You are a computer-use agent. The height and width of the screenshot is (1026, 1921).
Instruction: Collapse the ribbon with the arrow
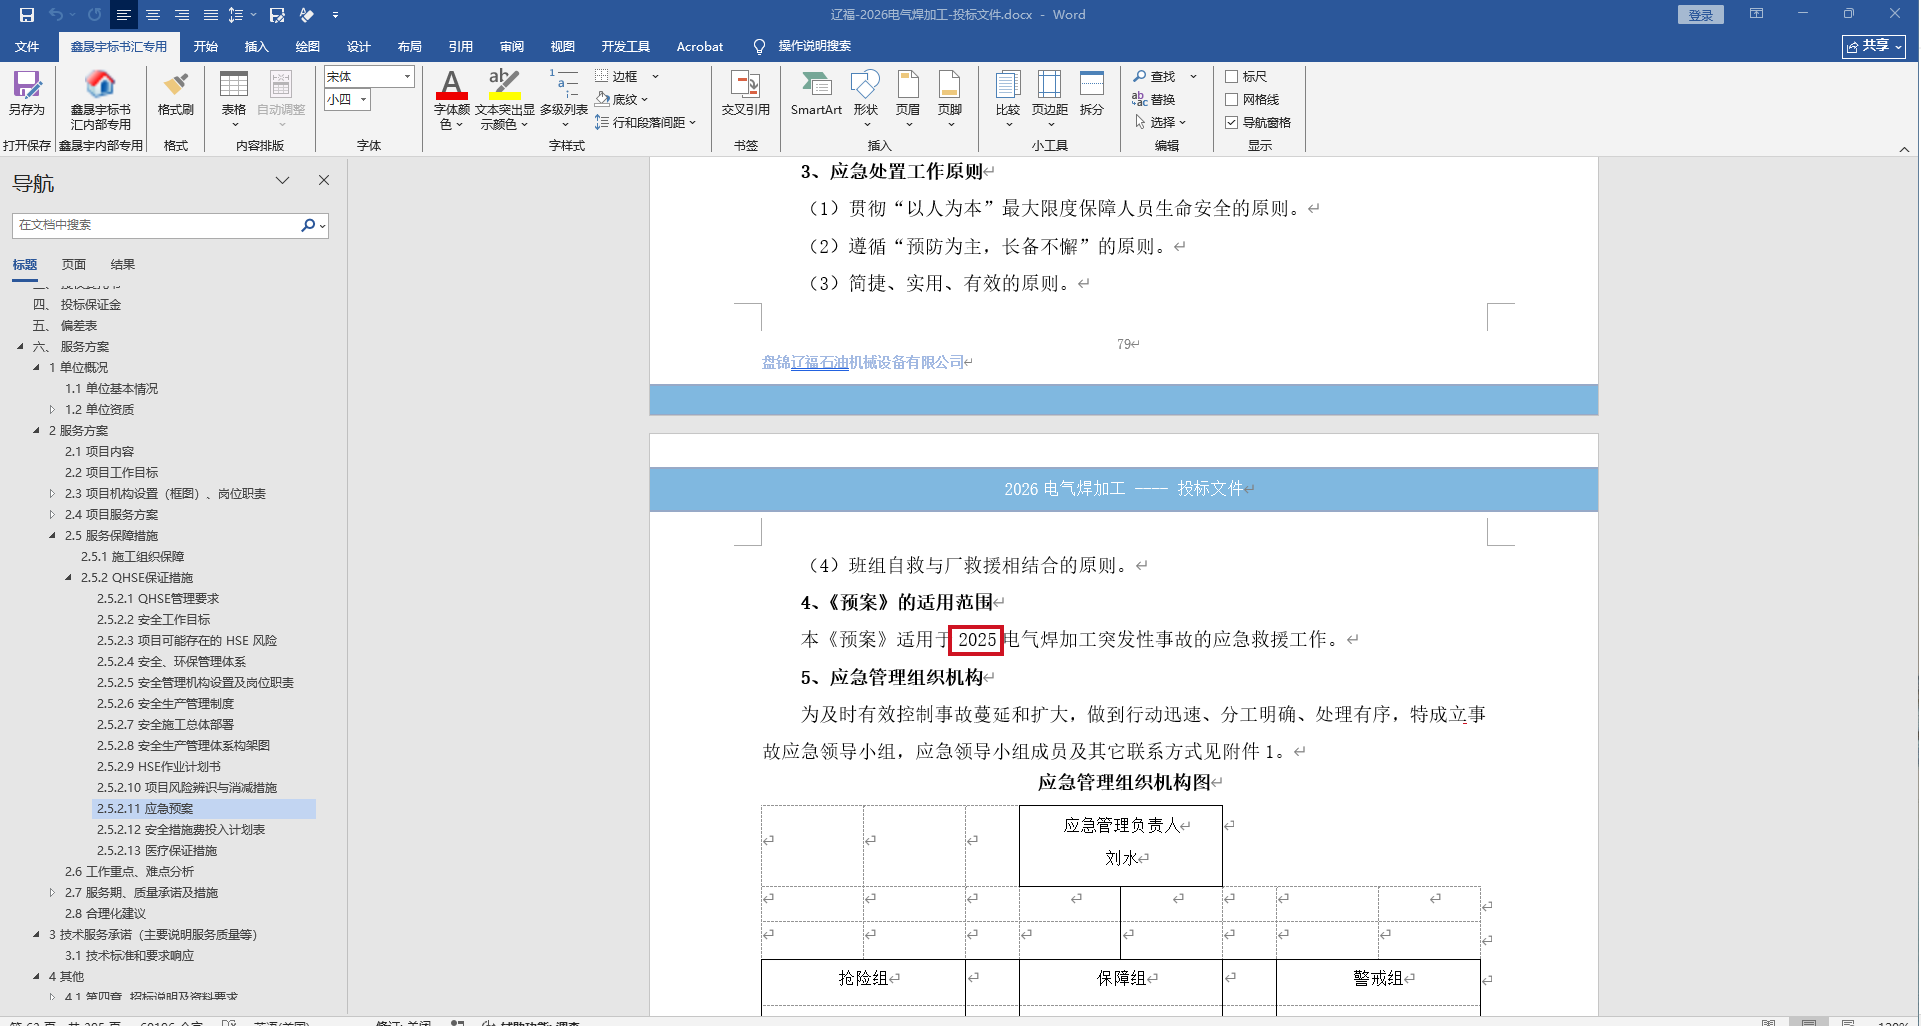click(x=1904, y=149)
